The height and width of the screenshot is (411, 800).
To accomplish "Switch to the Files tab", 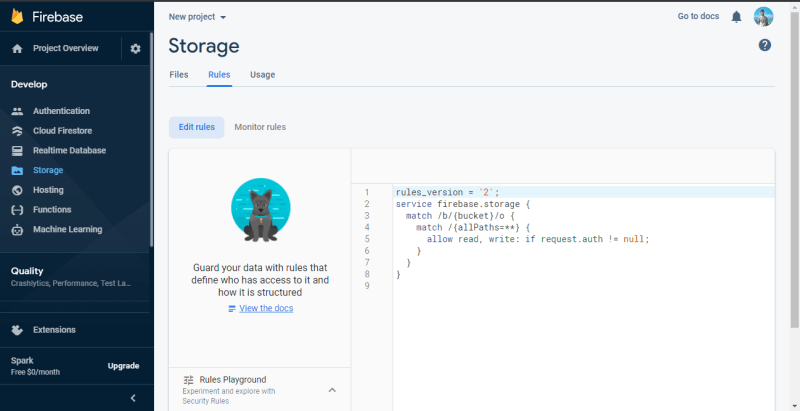I will coord(179,75).
